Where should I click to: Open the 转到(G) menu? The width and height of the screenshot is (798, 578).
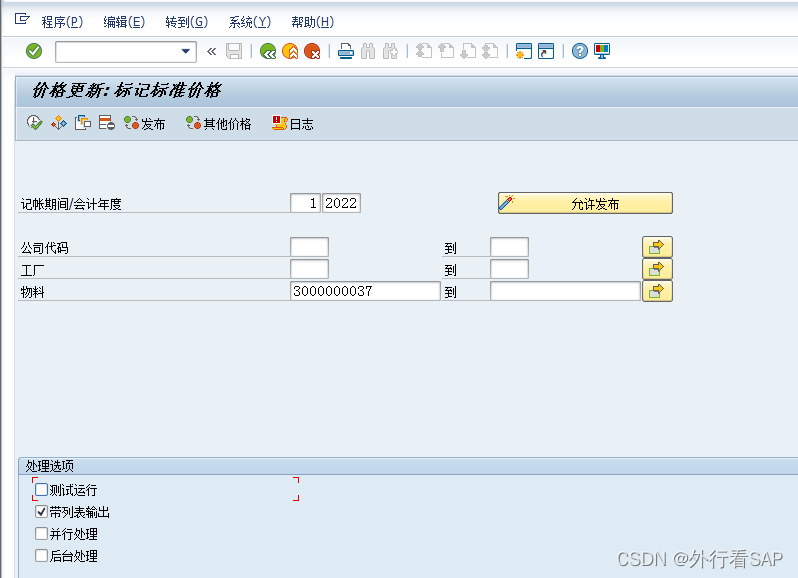coord(187,22)
